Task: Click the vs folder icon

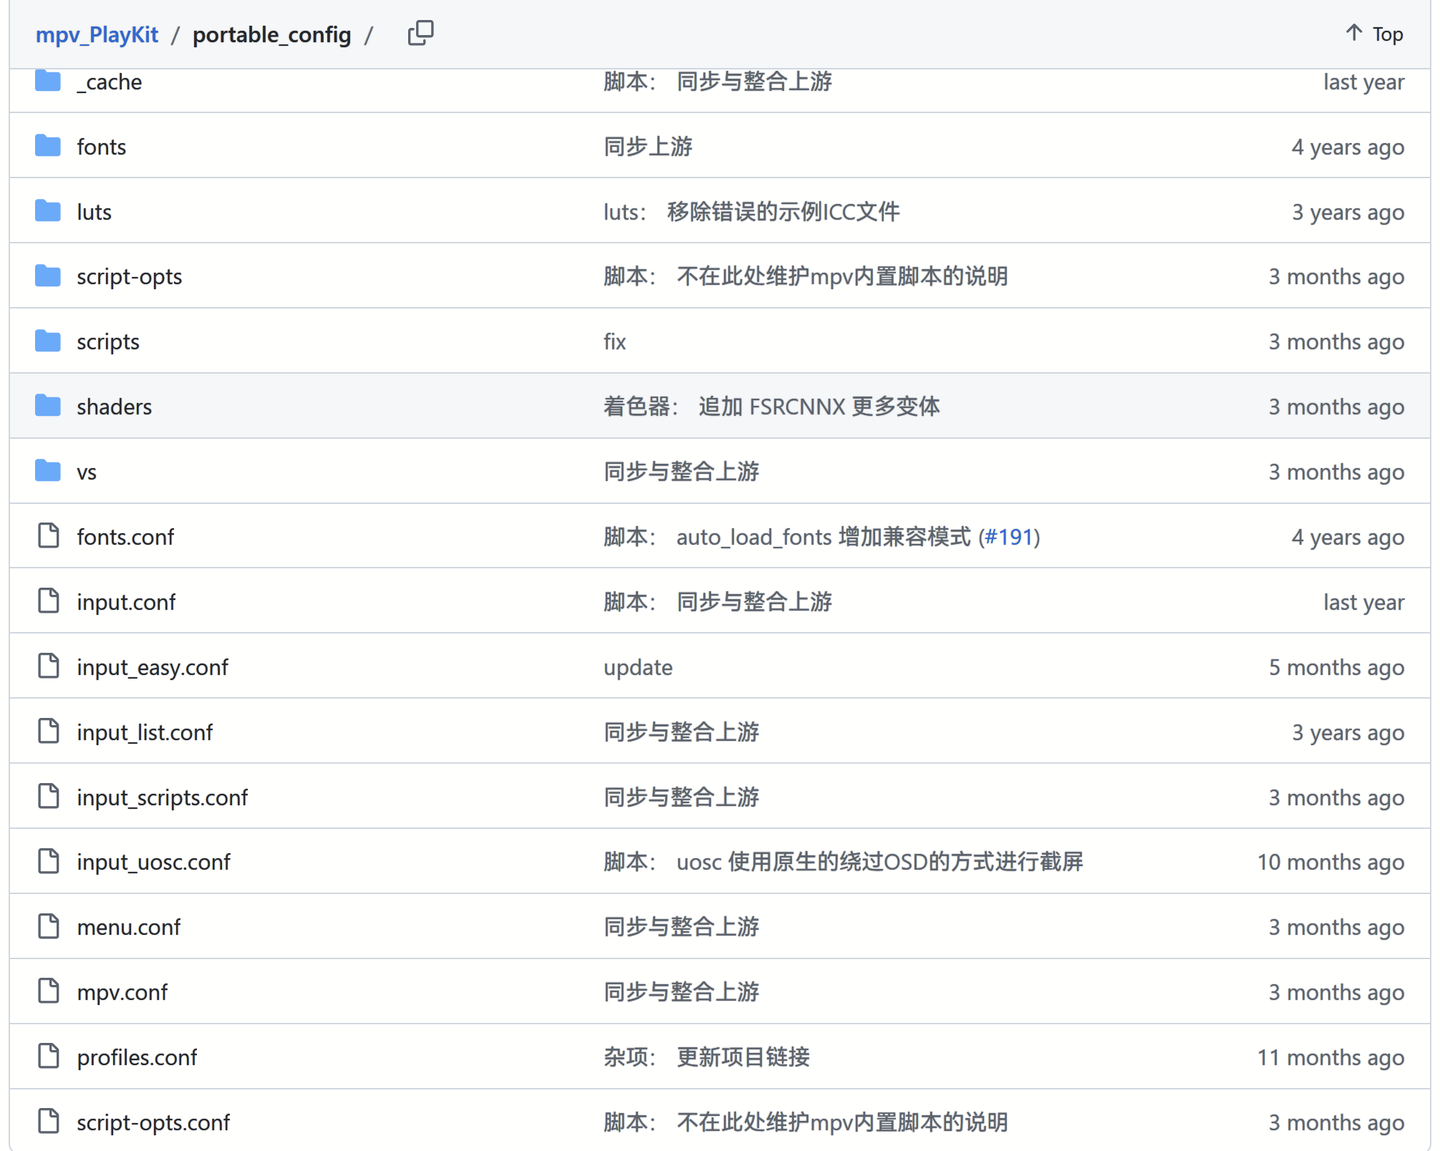Action: coord(48,471)
